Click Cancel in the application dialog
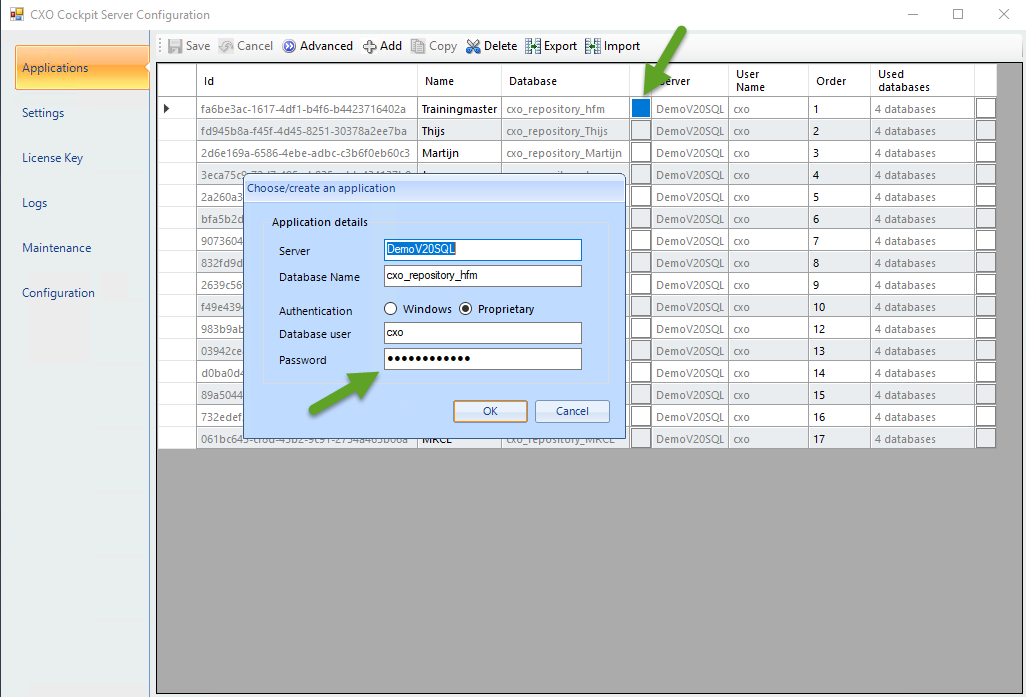1026x697 pixels. click(x=572, y=411)
